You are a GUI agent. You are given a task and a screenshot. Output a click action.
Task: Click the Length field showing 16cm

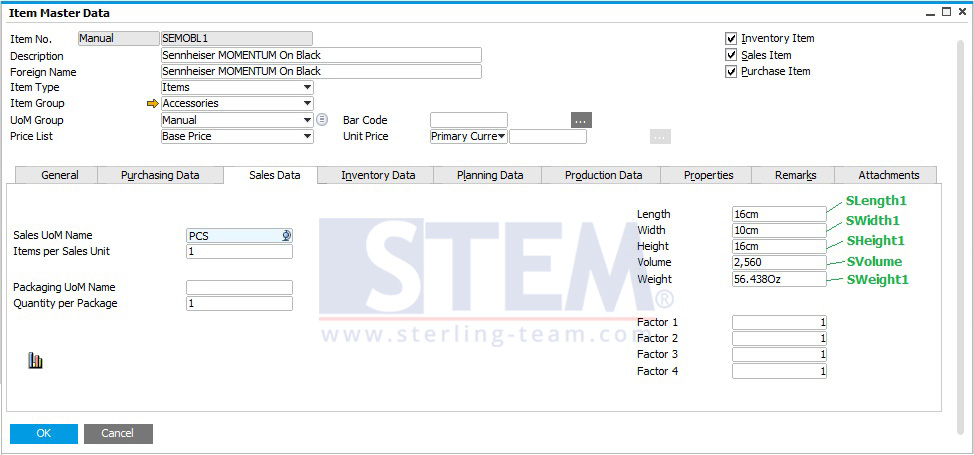[x=780, y=214]
